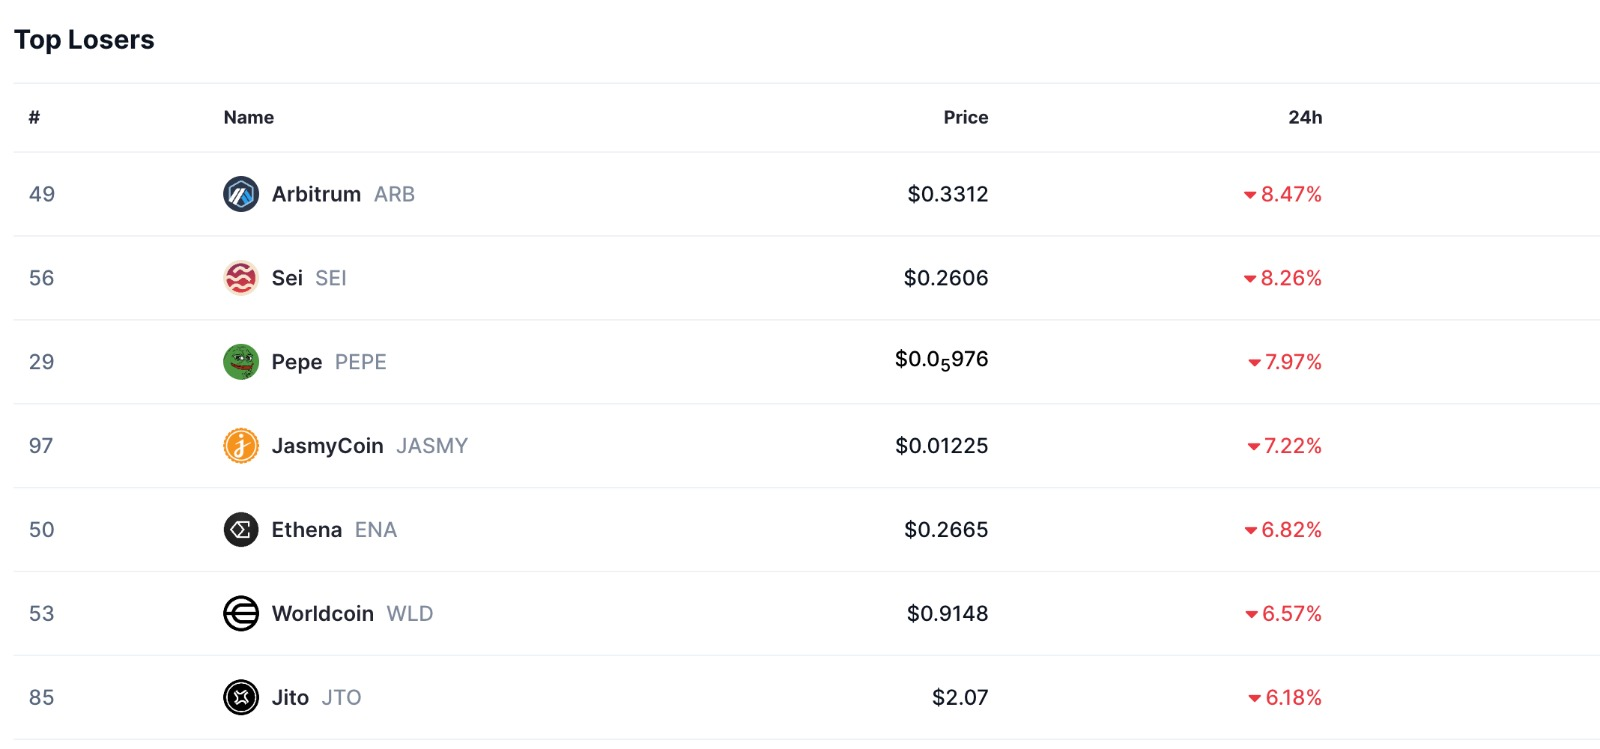Viewport: 1600px width, 749px height.
Task: Sort by the # rank column header
Action: [x=34, y=117]
